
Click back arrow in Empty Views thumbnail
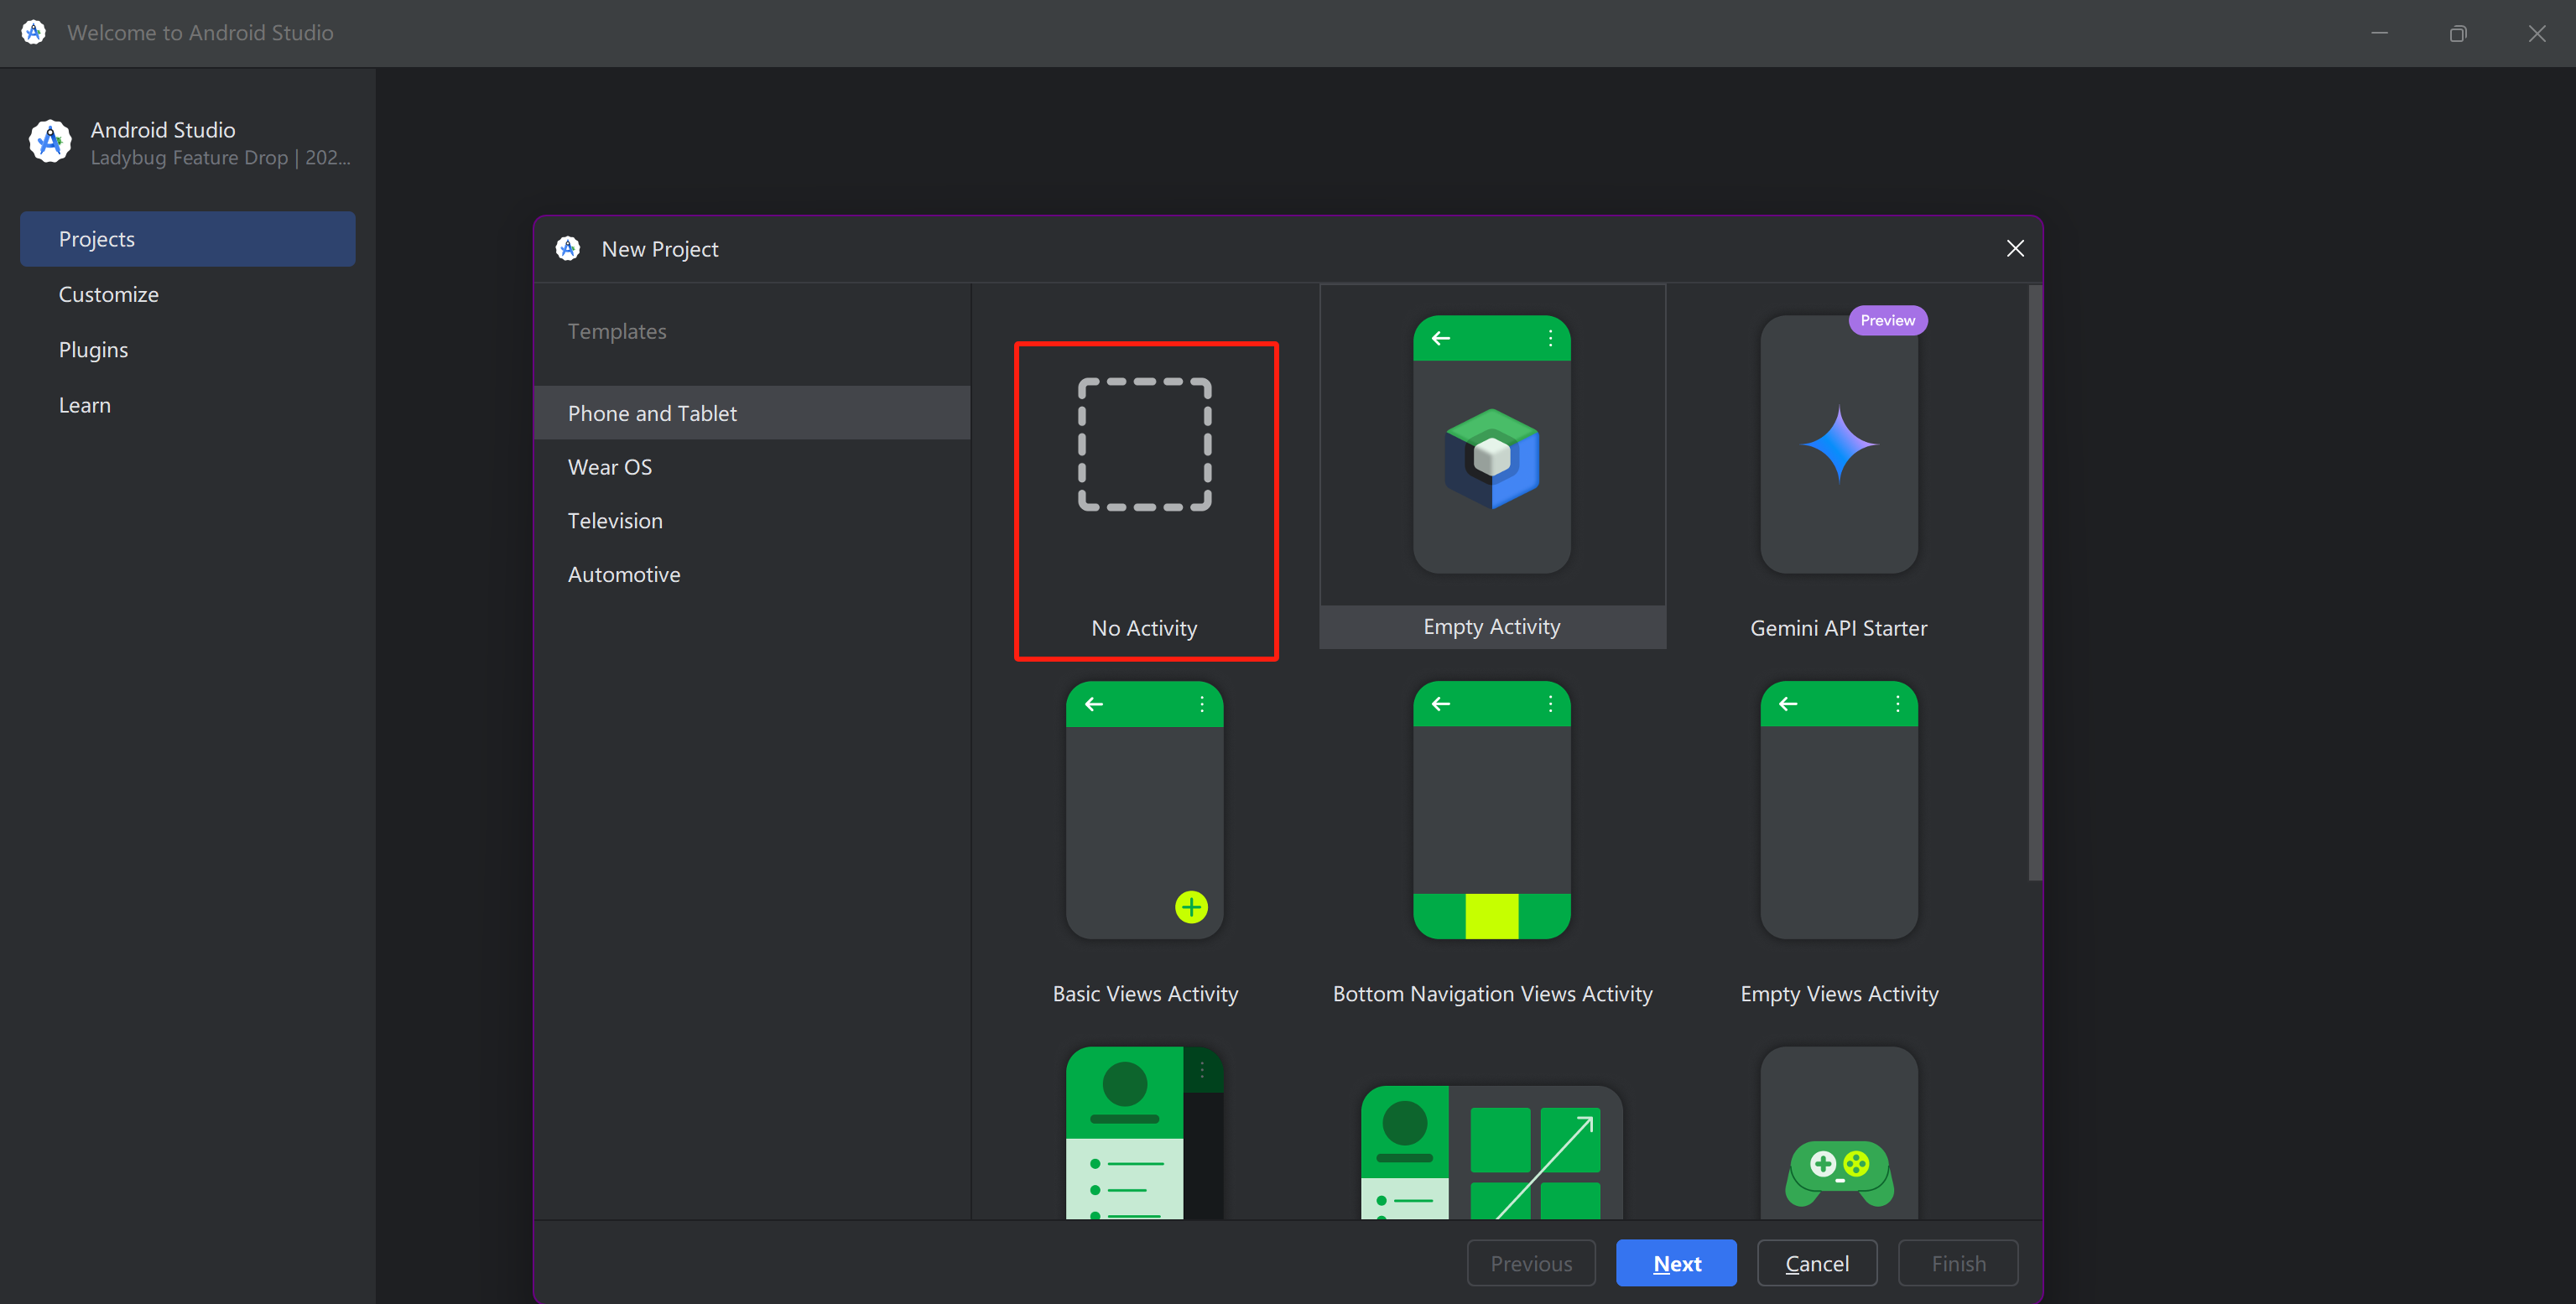click(x=1788, y=705)
